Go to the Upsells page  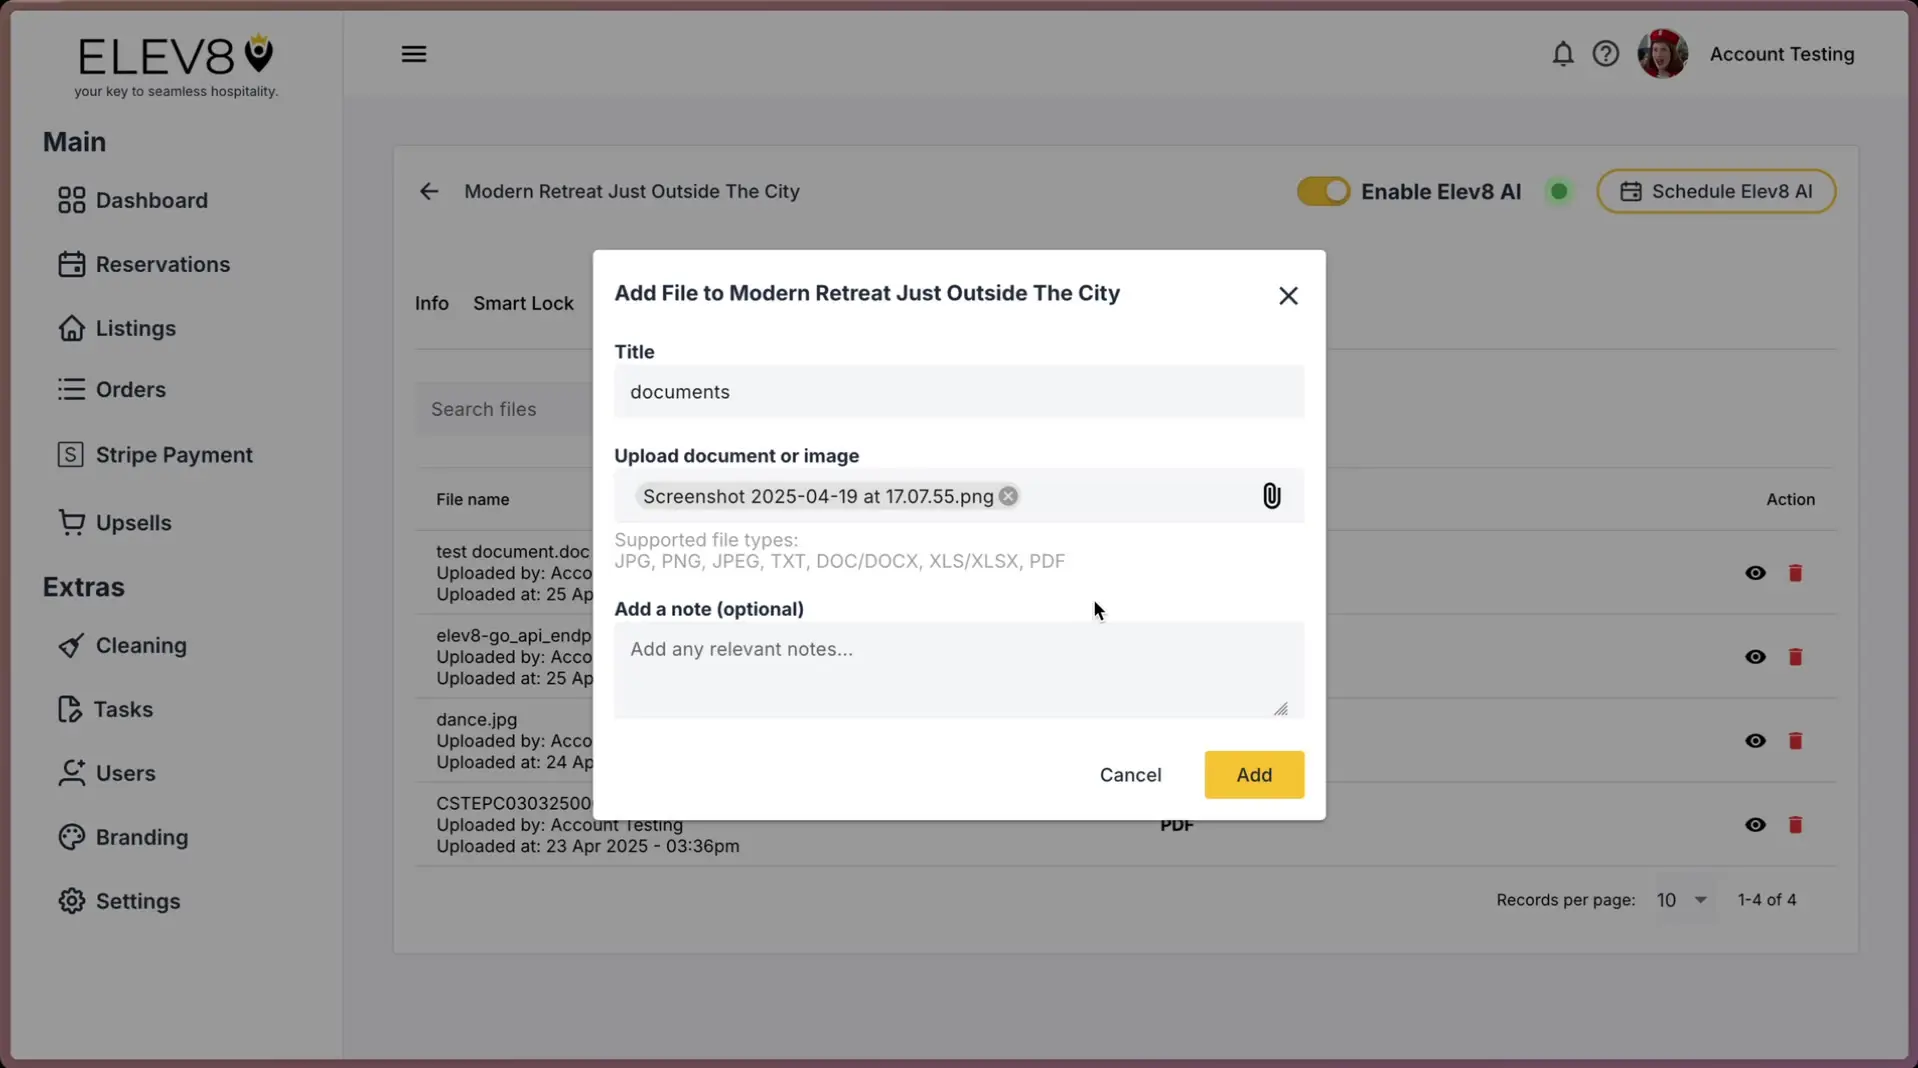click(x=133, y=521)
